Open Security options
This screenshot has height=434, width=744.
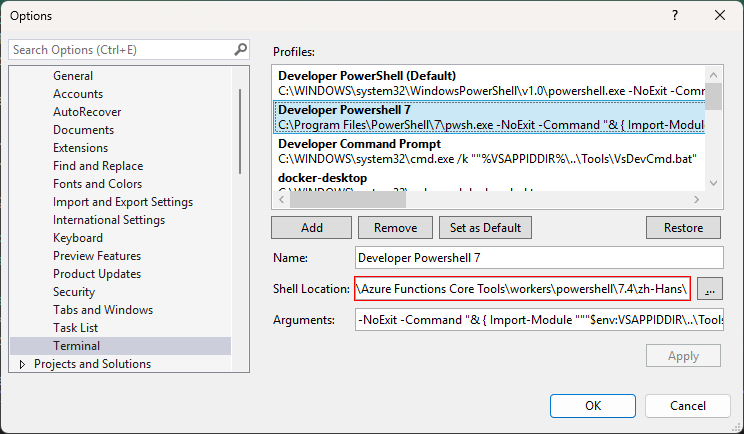[74, 292]
